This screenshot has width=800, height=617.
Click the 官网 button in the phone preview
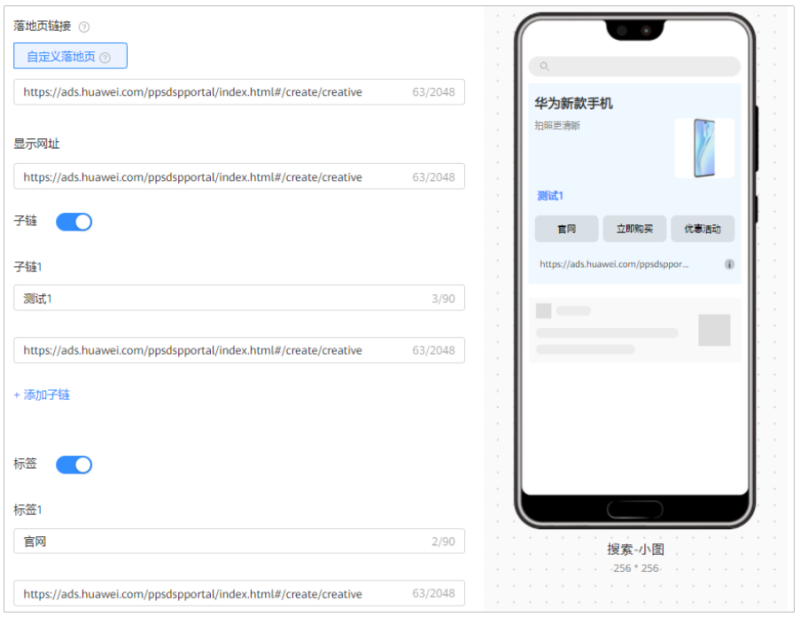coord(566,228)
